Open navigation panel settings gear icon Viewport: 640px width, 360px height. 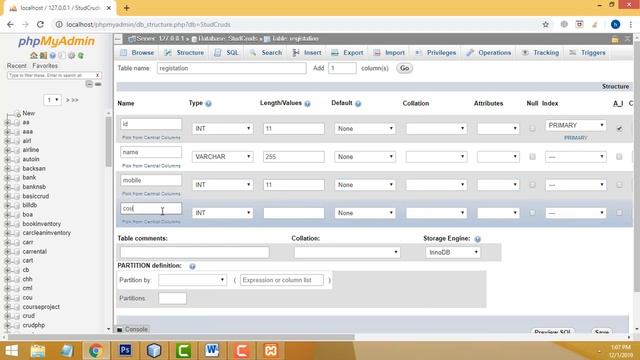click(x=71, y=56)
